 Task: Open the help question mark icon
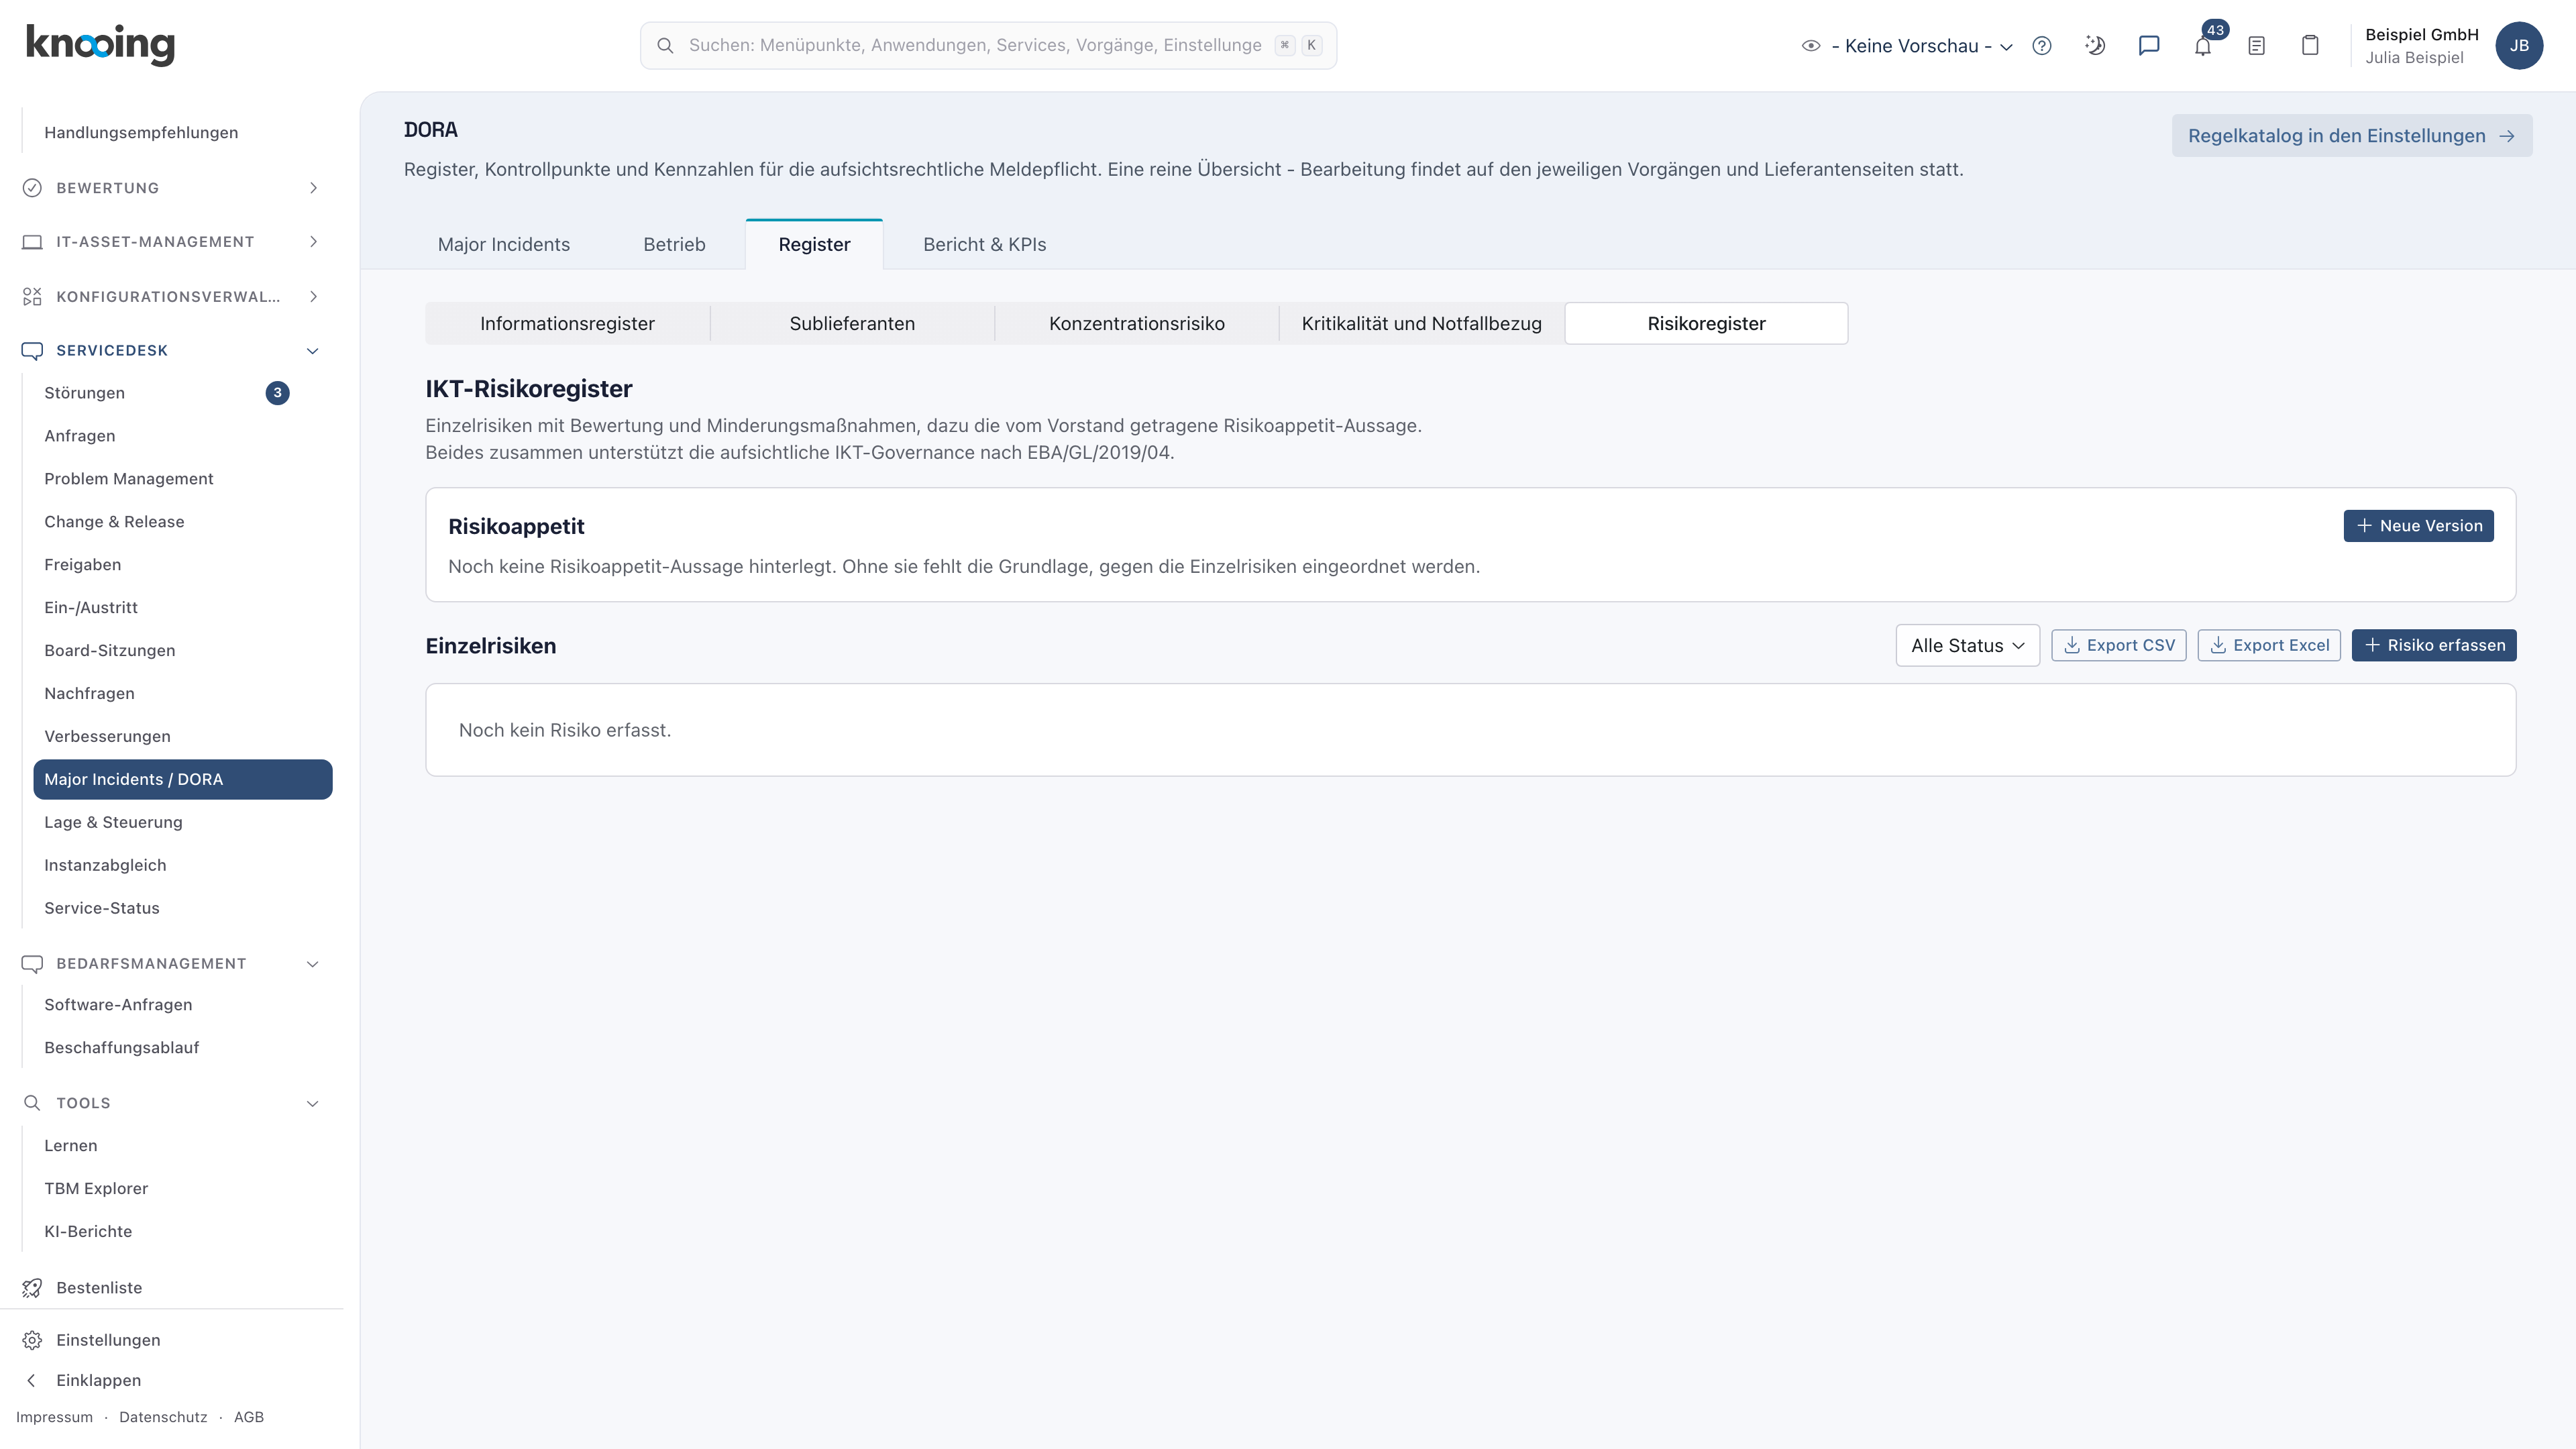tap(2042, 46)
